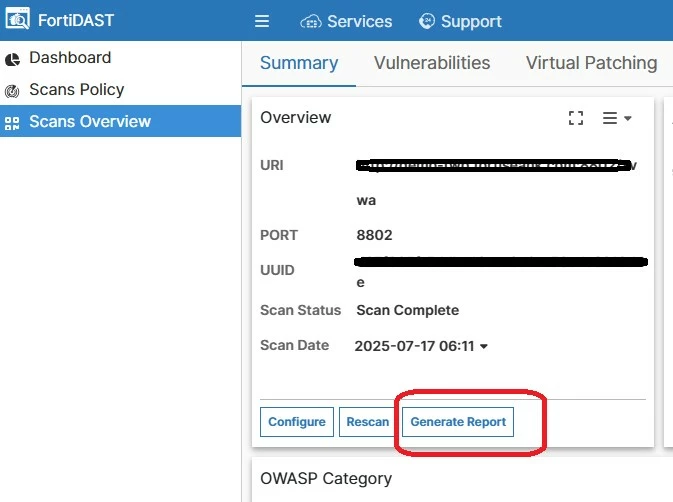Viewport: 673px width, 502px height.
Task: Expand Overview panel to fullscreen
Action: (x=576, y=118)
